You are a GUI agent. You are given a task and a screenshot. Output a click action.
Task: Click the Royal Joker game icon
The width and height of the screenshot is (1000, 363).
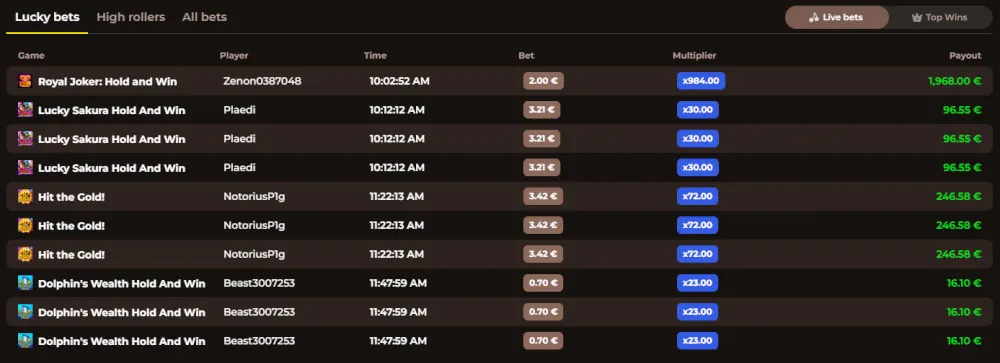25,81
